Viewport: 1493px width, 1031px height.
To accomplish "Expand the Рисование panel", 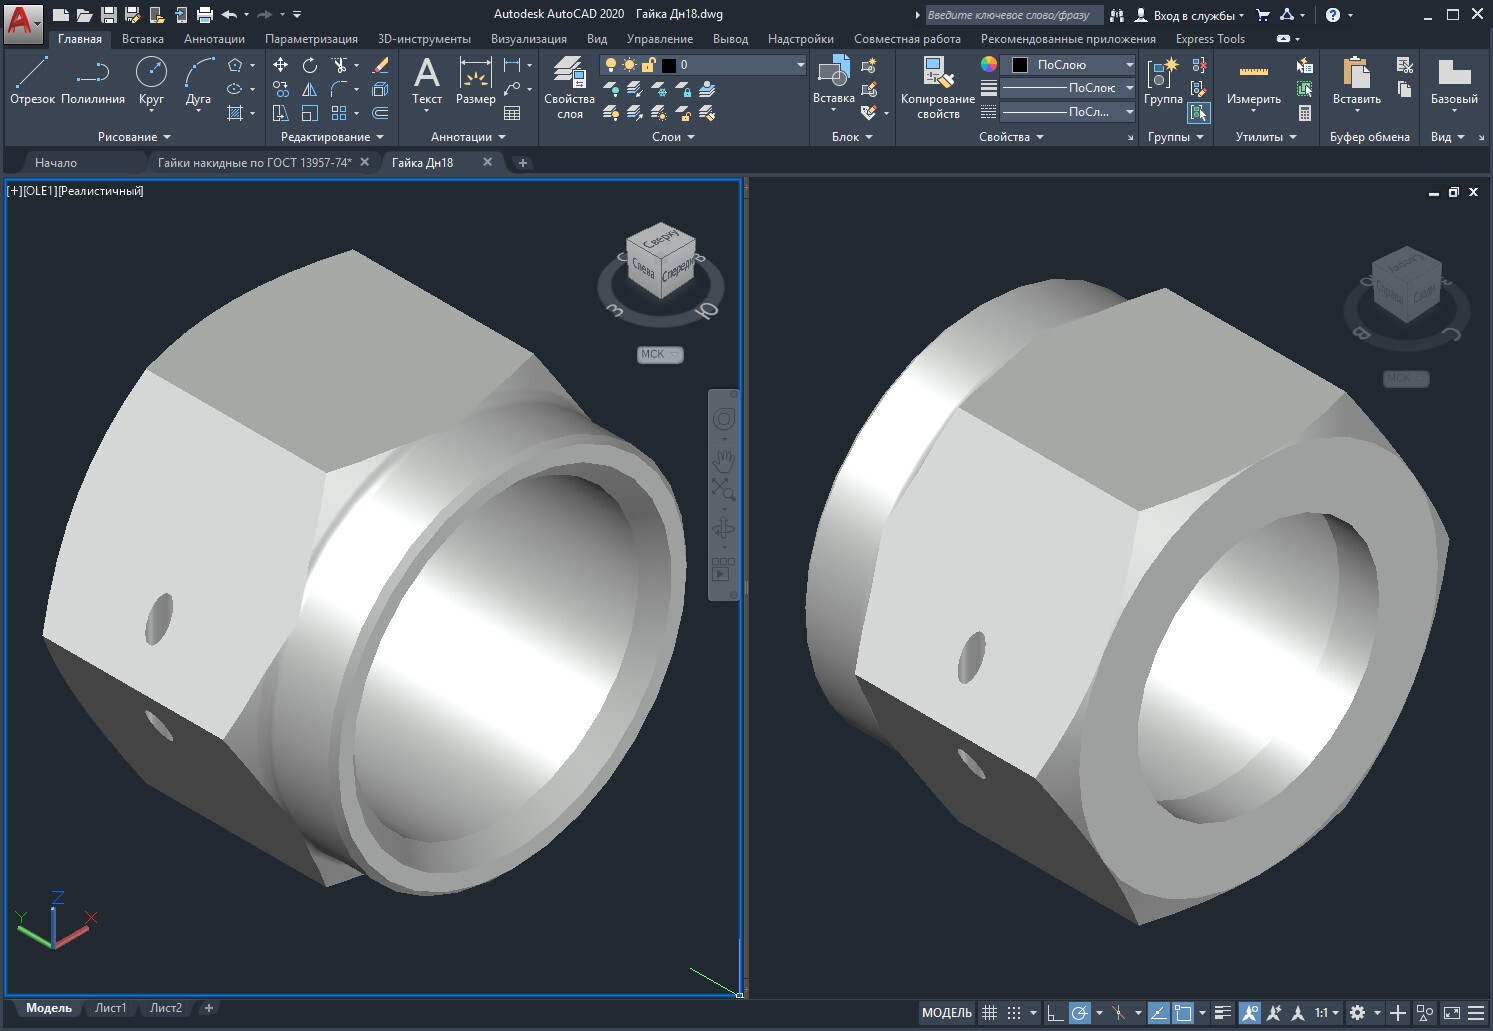I will pos(134,137).
